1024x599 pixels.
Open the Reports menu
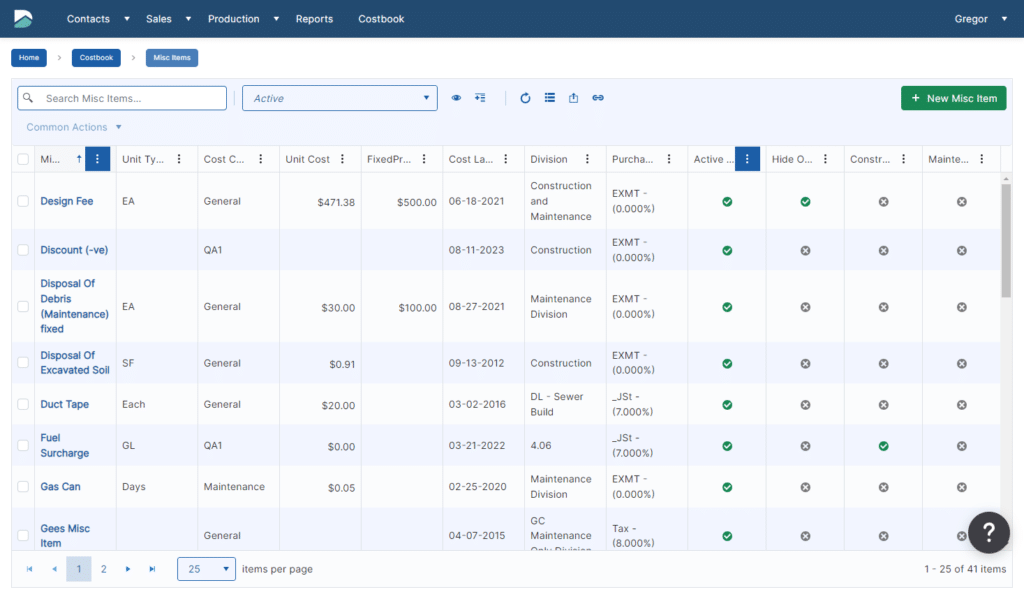coord(314,19)
